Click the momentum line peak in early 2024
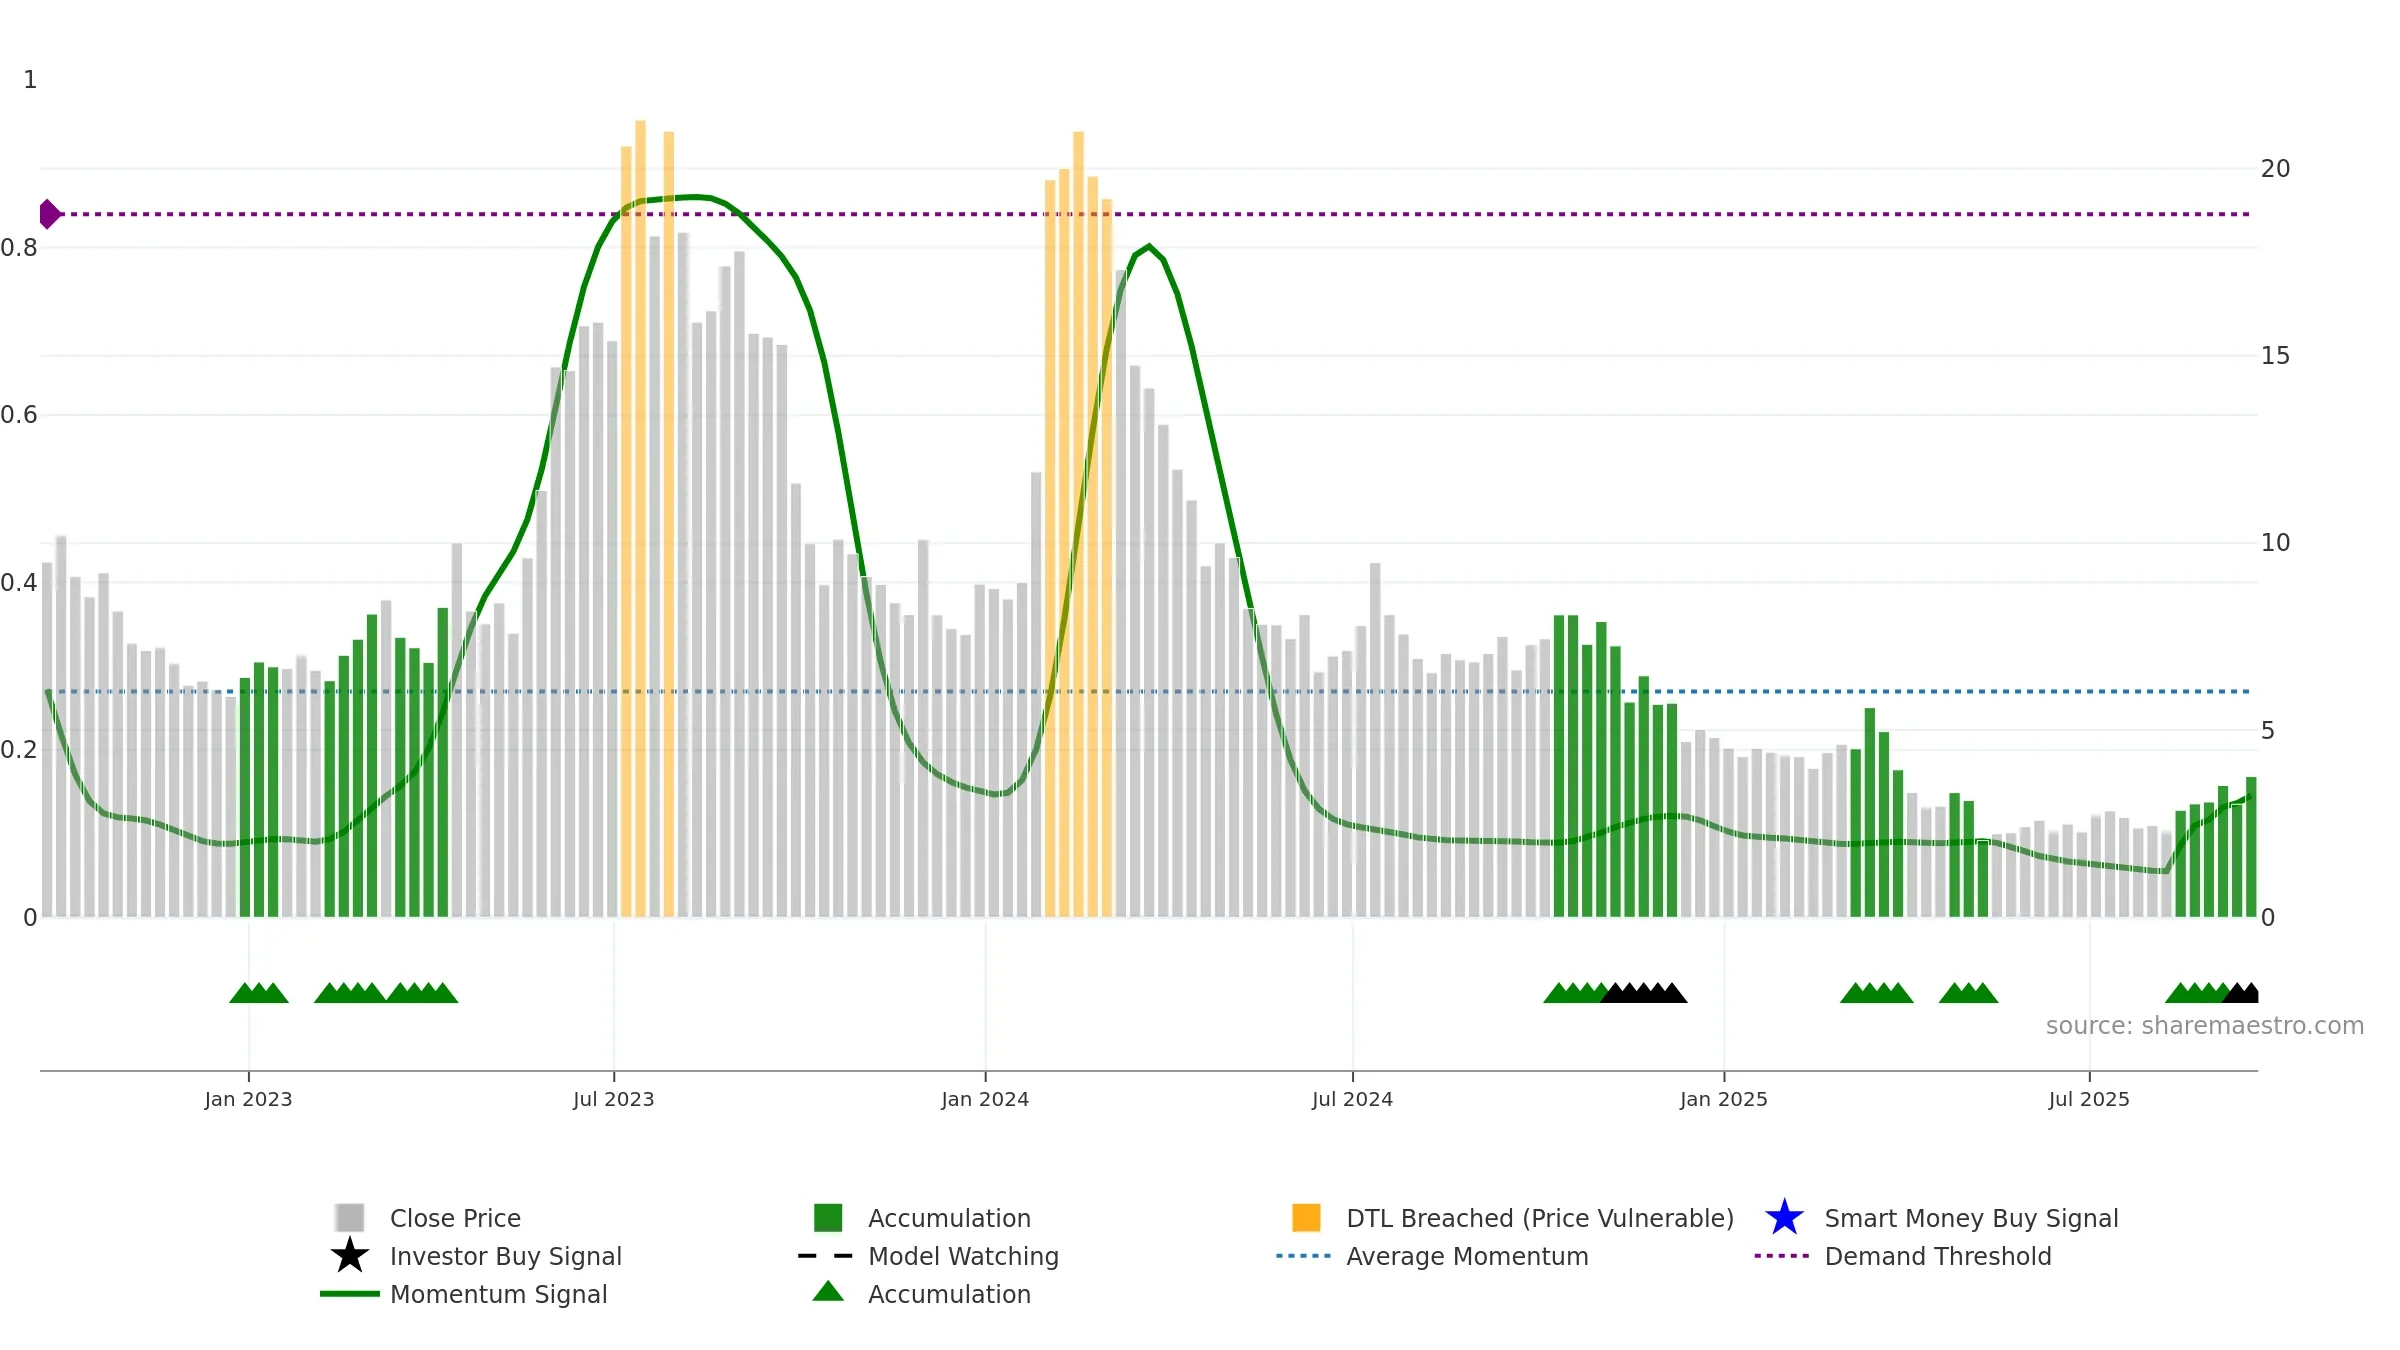The width and height of the screenshot is (2400, 1350). pyautogui.click(x=1149, y=246)
